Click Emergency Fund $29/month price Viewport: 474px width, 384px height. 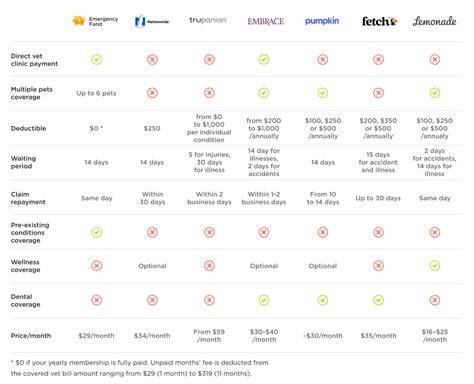96,336
